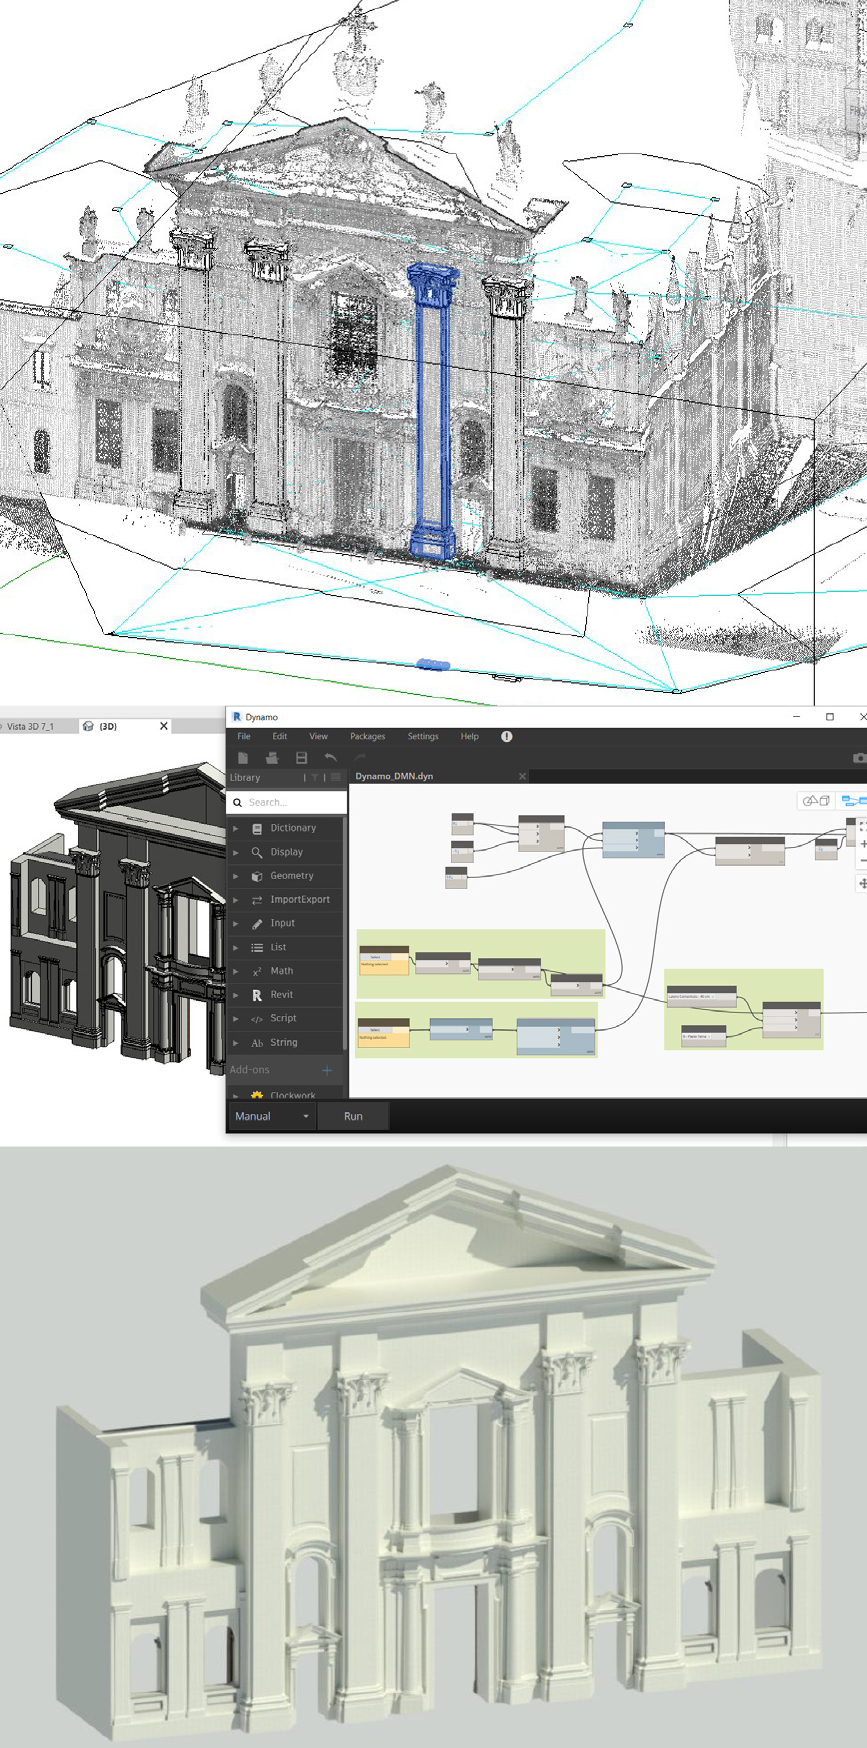Filter the library using funnel icon
Viewport: 867px width, 1748px height.
(x=314, y=777)
